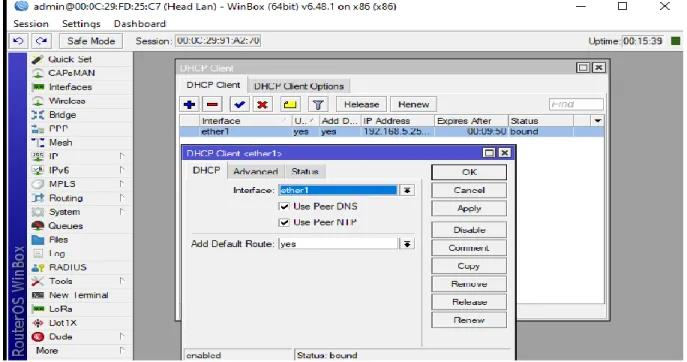This screenshot has width=687, height=362.
Task: Enable entry with the blue checkmark icon
Action: pyautogui.click(x=239, y=105)
